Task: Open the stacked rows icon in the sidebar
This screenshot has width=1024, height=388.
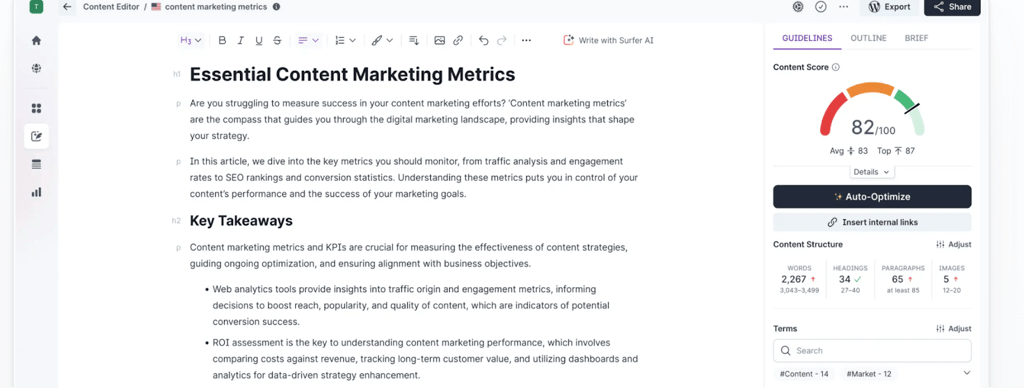Action: [x=37, y=165]
